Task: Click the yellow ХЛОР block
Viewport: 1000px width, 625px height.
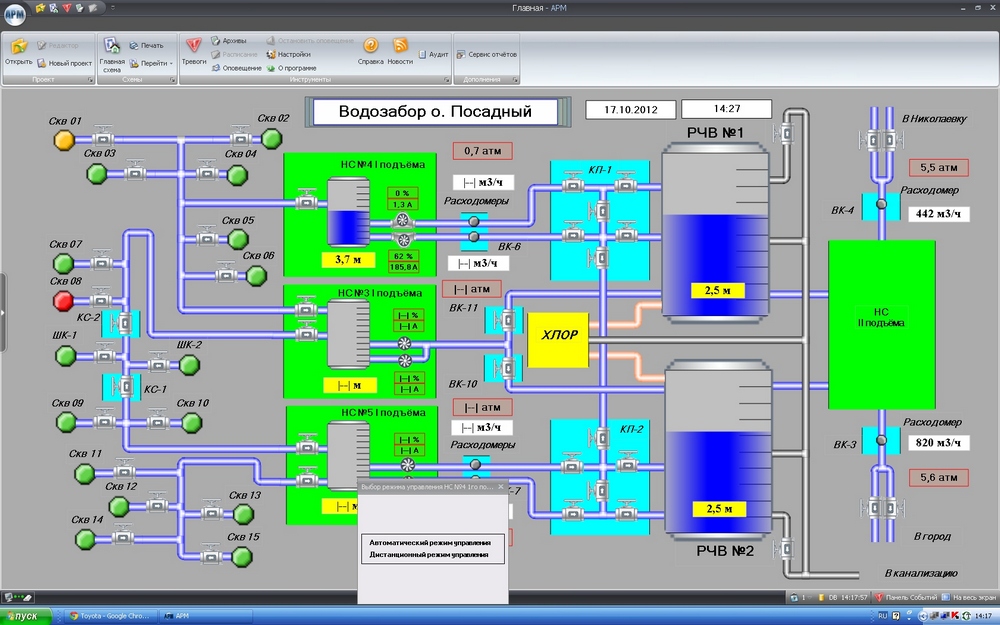Action: (558, 335)
